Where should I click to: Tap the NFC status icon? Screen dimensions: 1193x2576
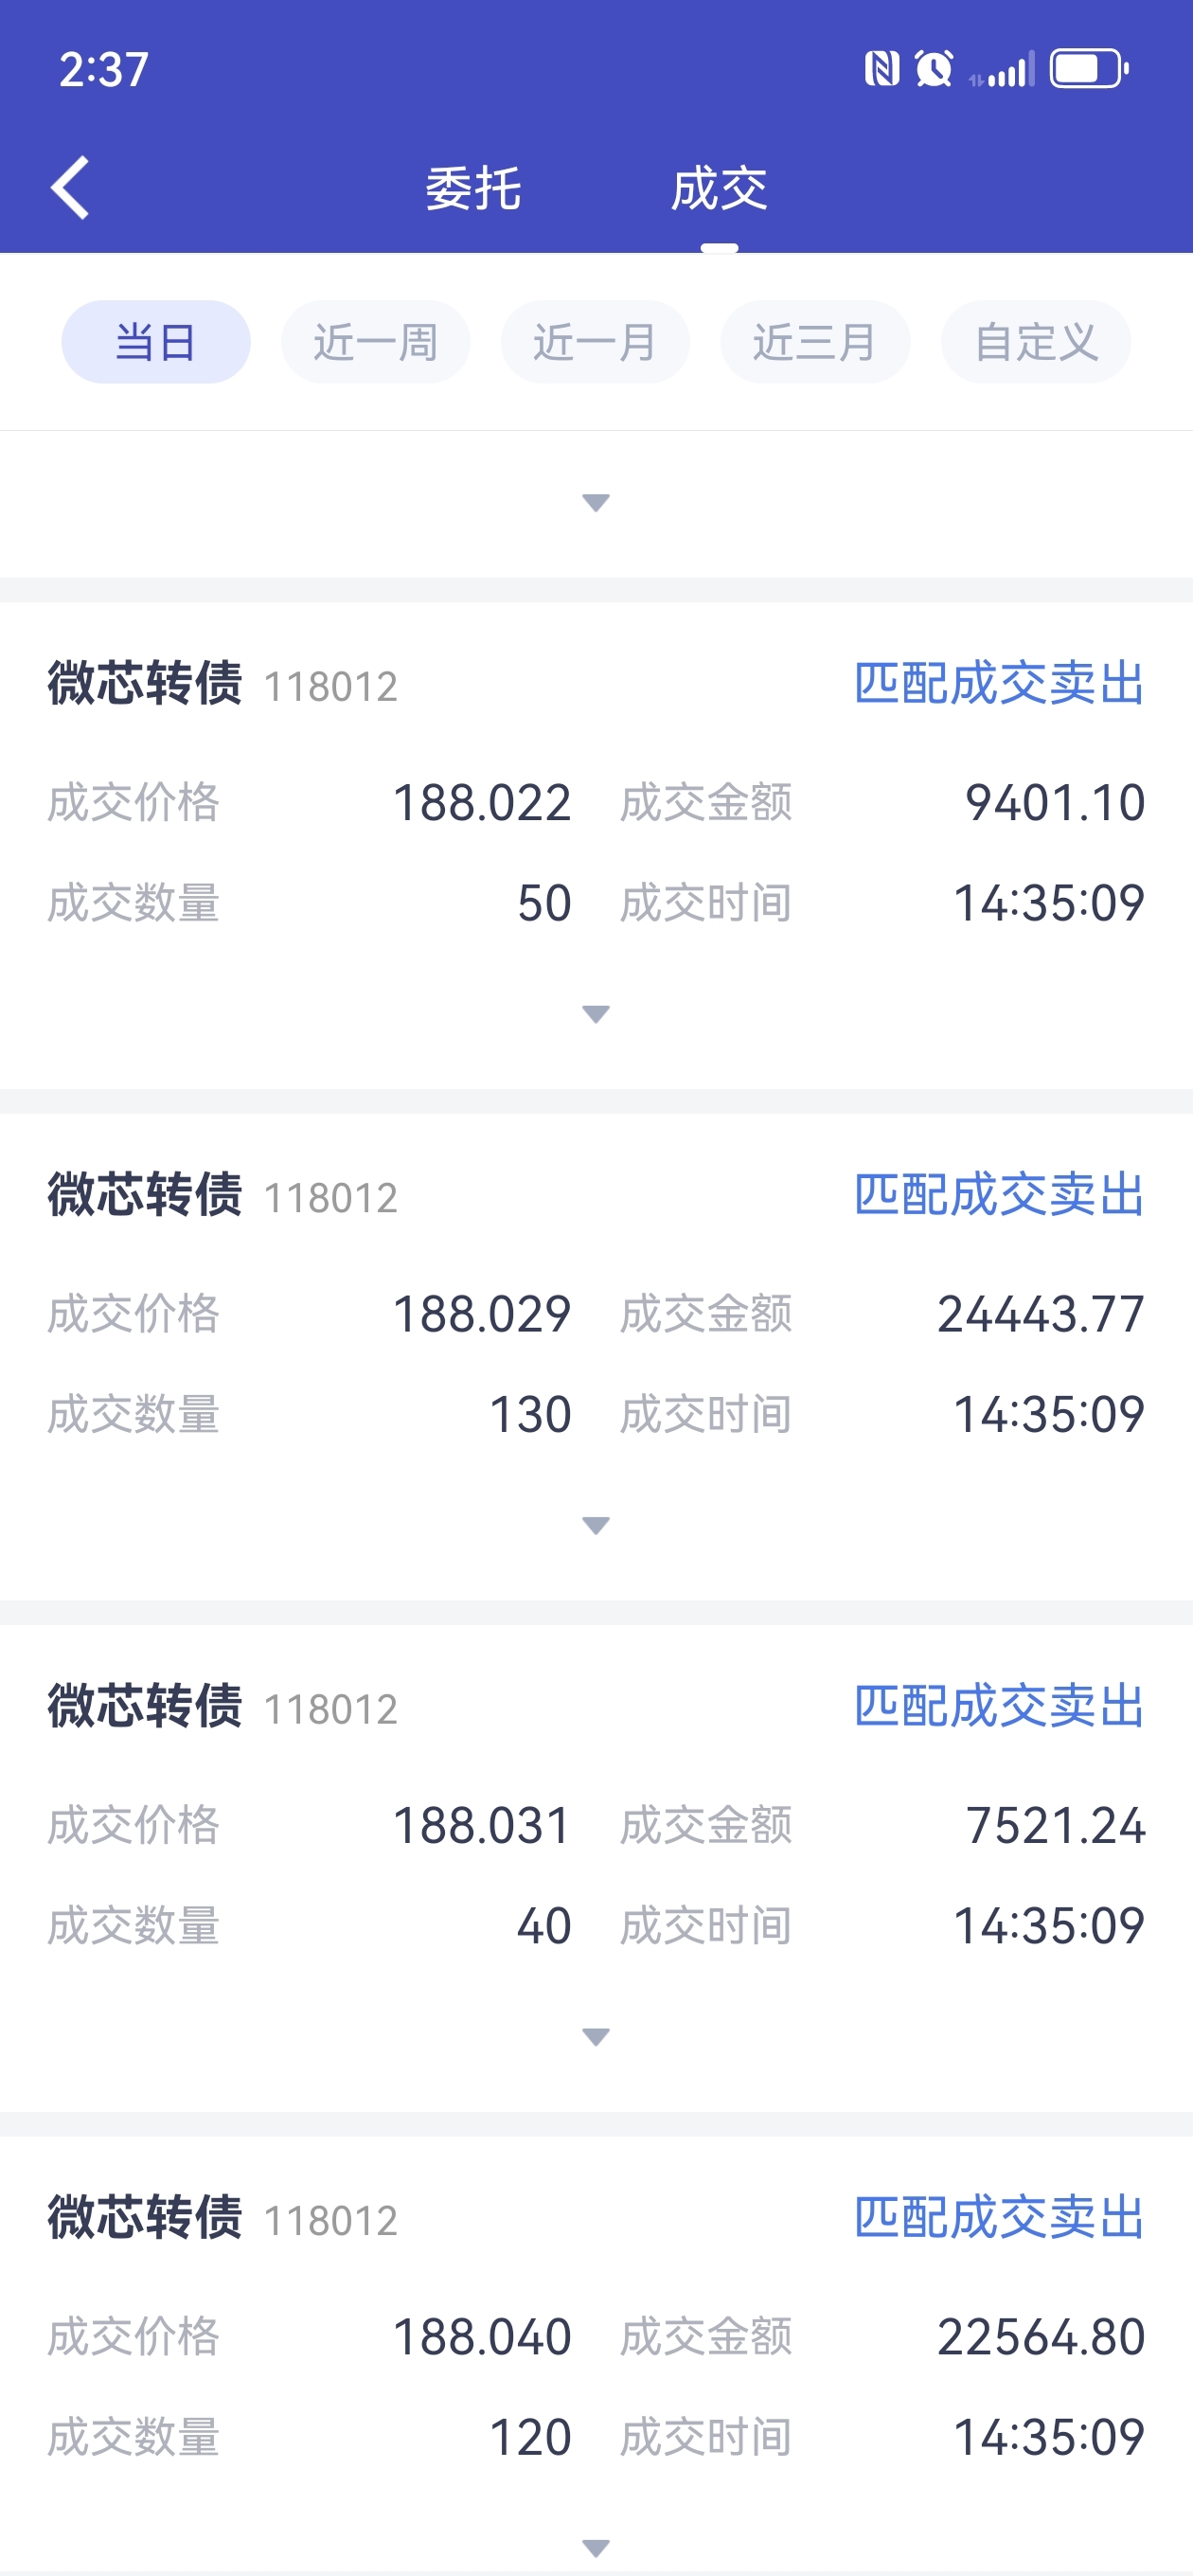(x=881, y=69)
